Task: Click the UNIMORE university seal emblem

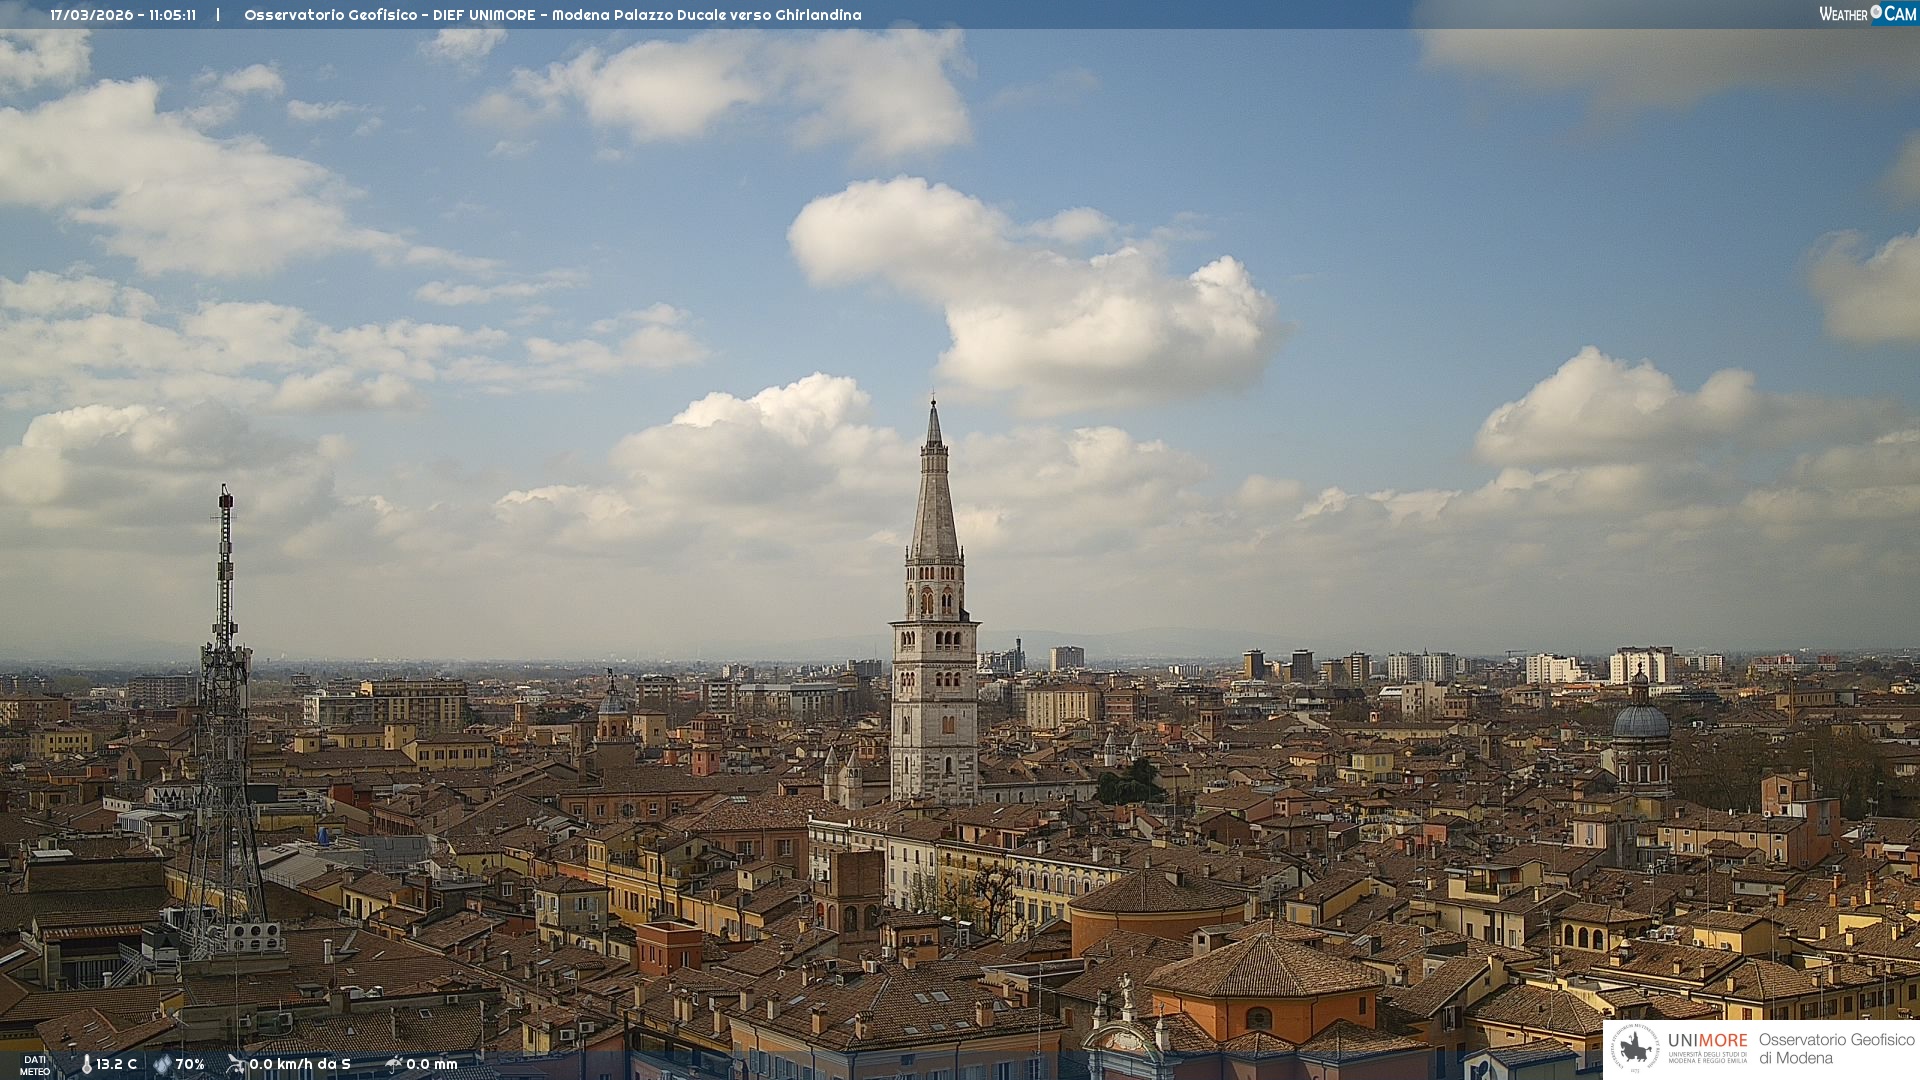Action: pos(1636,1049)
